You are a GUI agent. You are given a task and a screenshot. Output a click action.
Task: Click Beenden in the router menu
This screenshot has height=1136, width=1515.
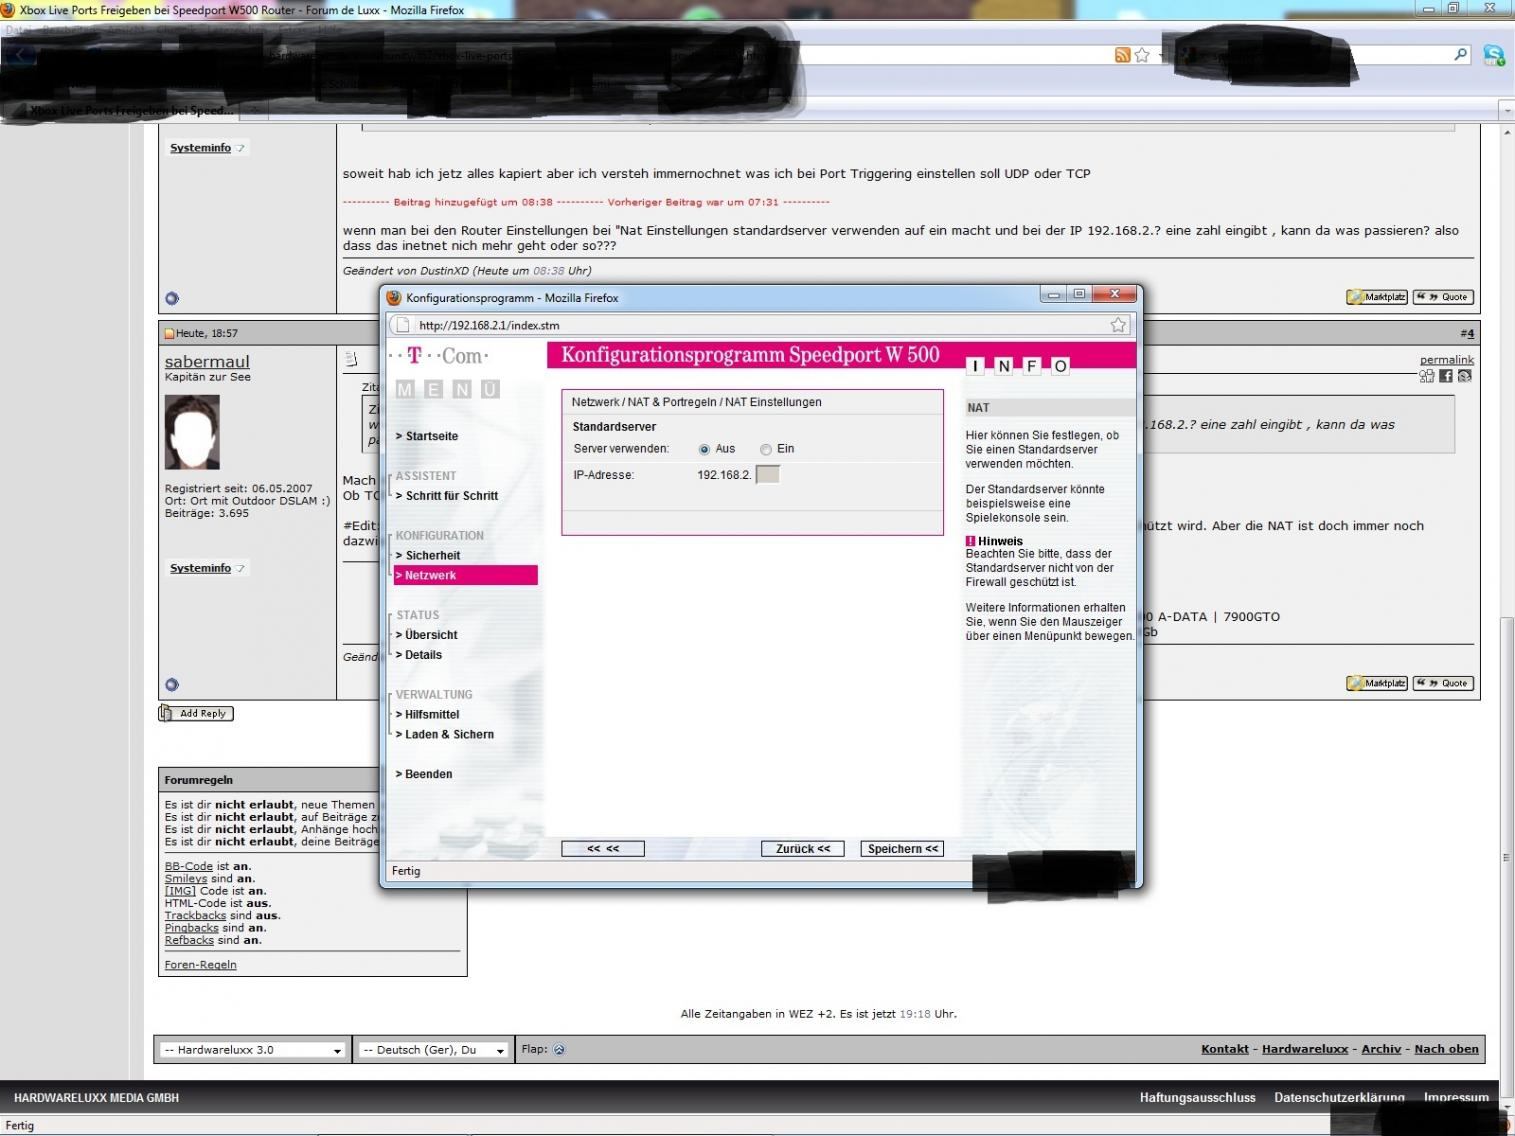coord(424,775)
